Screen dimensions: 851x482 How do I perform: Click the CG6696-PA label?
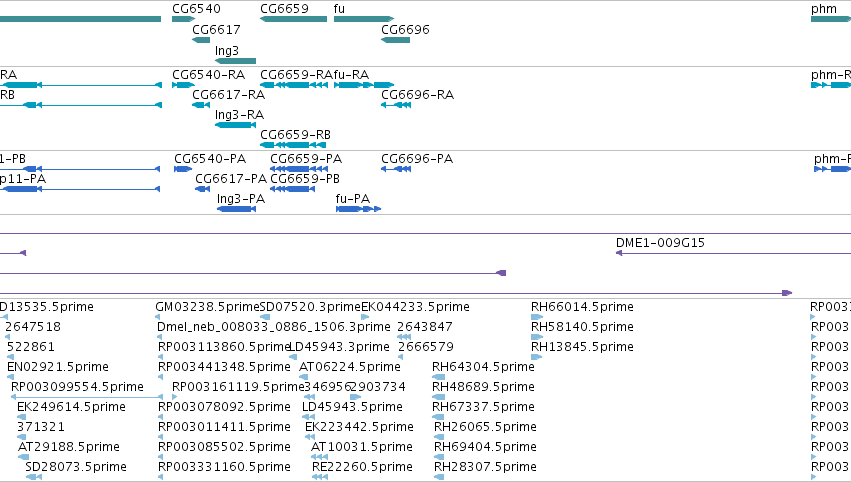click(417, 158)
